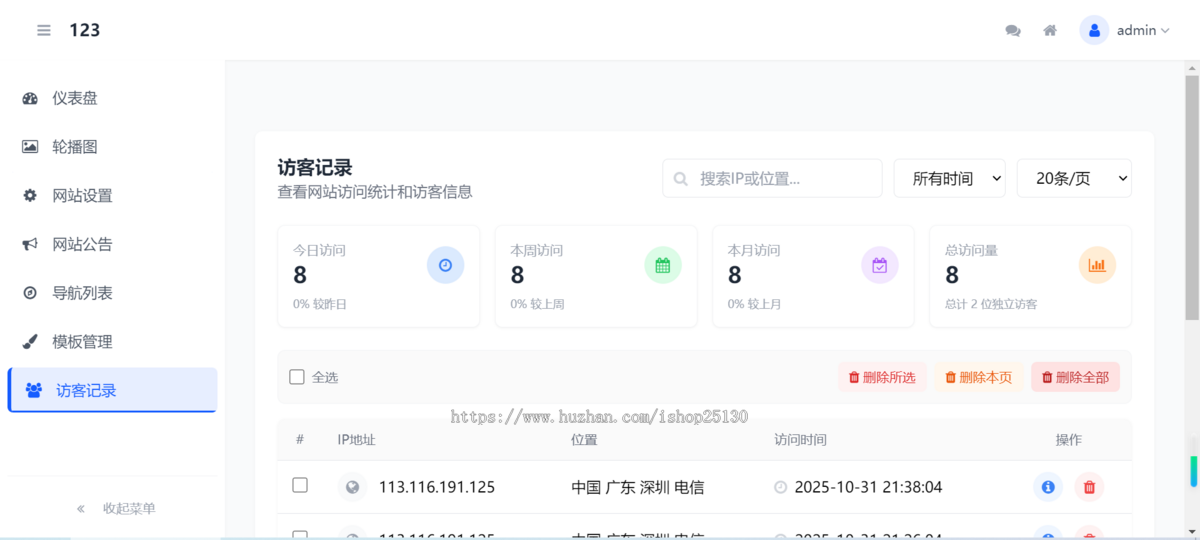Viewport: 1200px width, 540px height.
Task: Click the 操作 column header
Action: [x=1069, y=440]
